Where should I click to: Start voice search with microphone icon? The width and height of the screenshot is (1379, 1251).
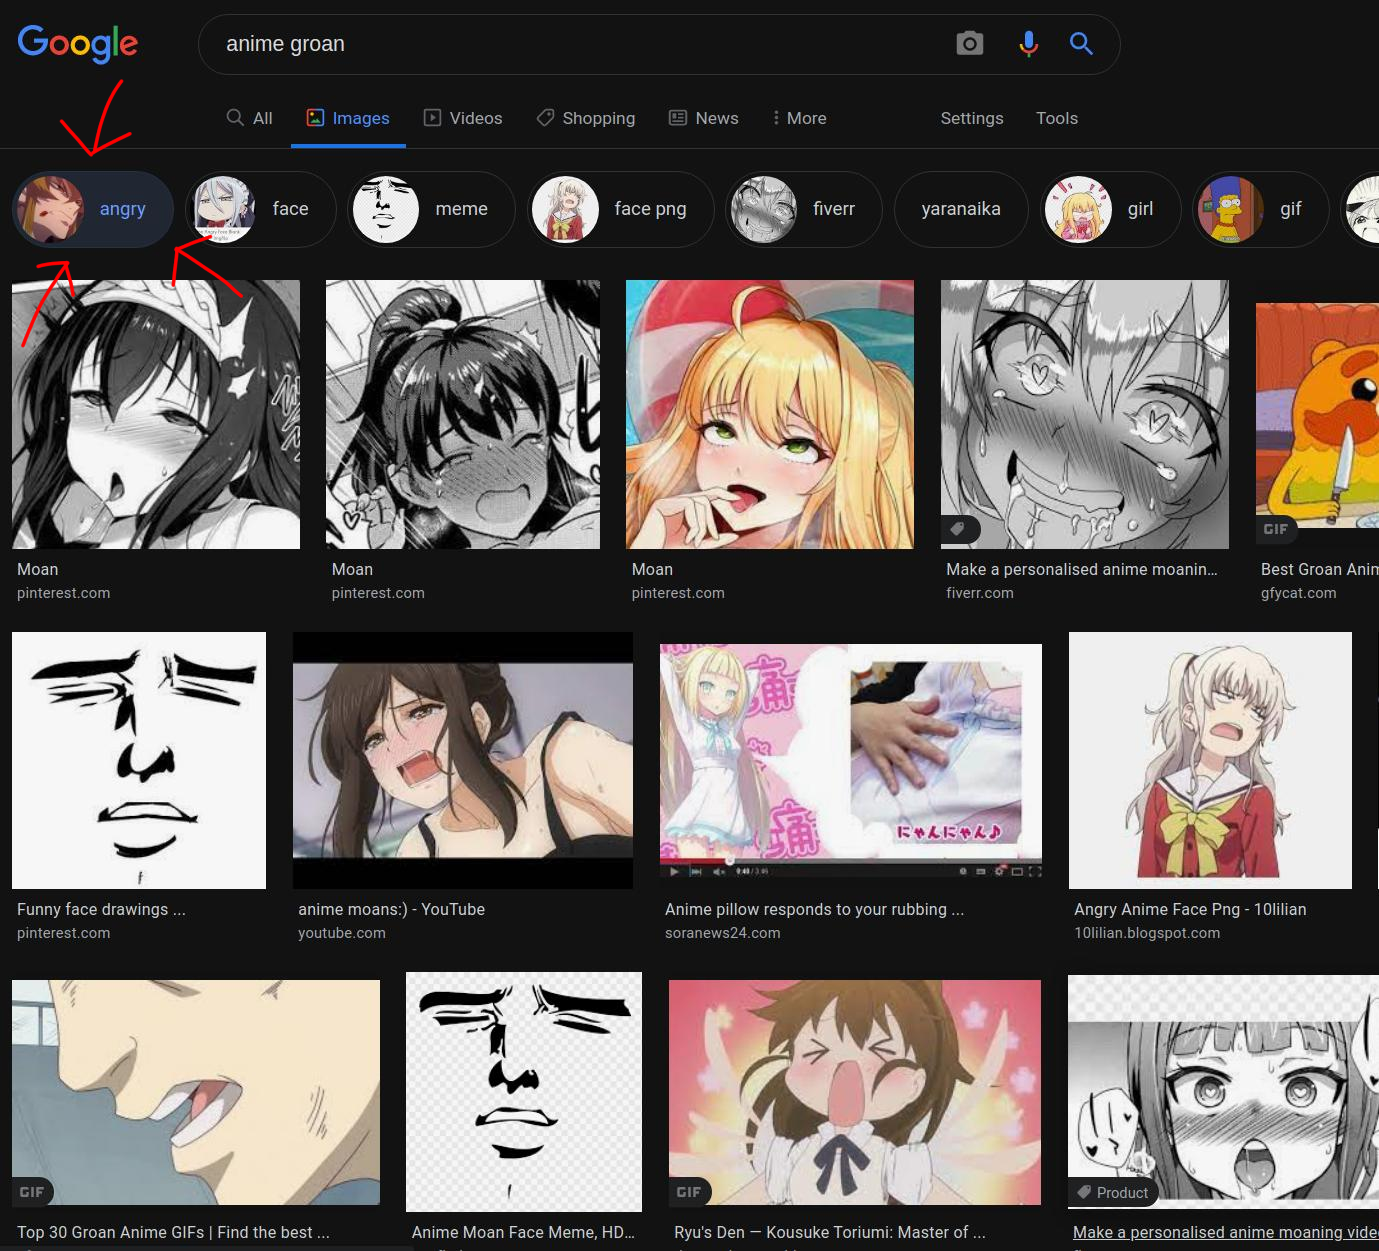[1028, 44]
